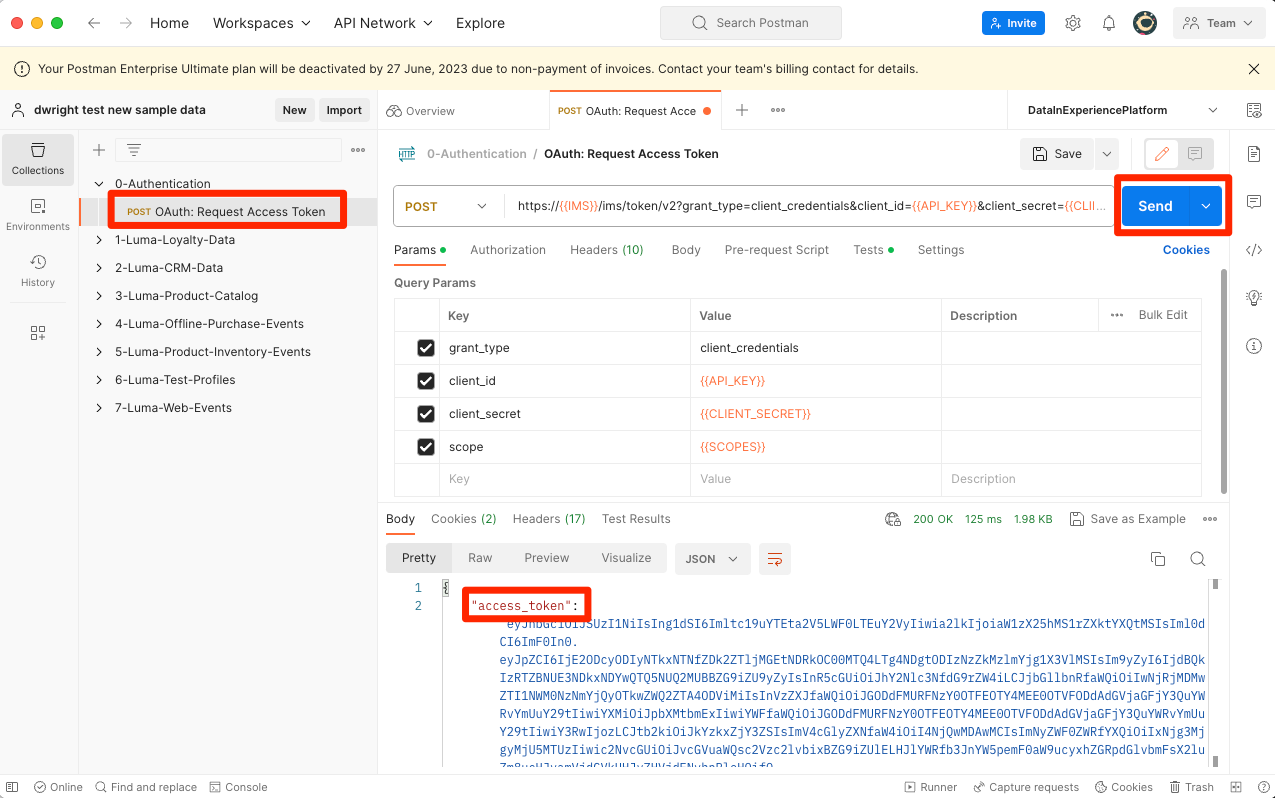Screen dimensions: 1275x798
Task: Open network information globe icon
Action: (x=894, y=519)
